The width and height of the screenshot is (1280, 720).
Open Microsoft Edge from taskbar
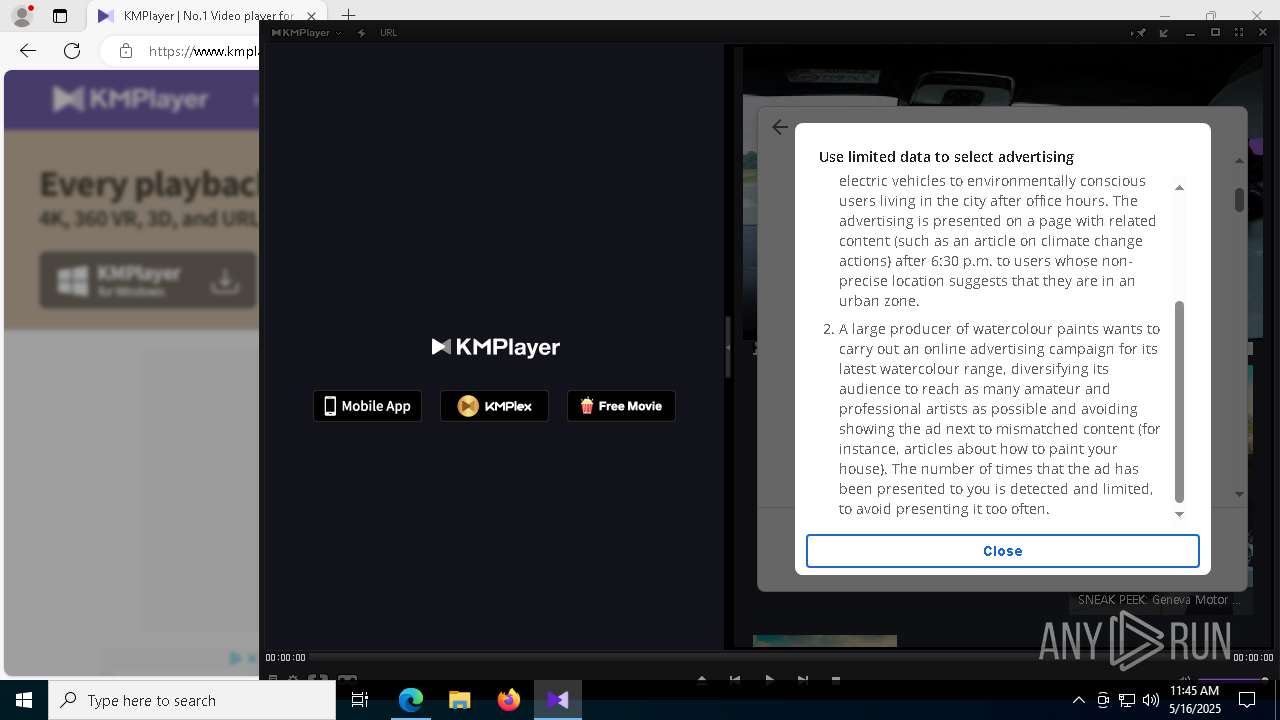pos(411,700)
